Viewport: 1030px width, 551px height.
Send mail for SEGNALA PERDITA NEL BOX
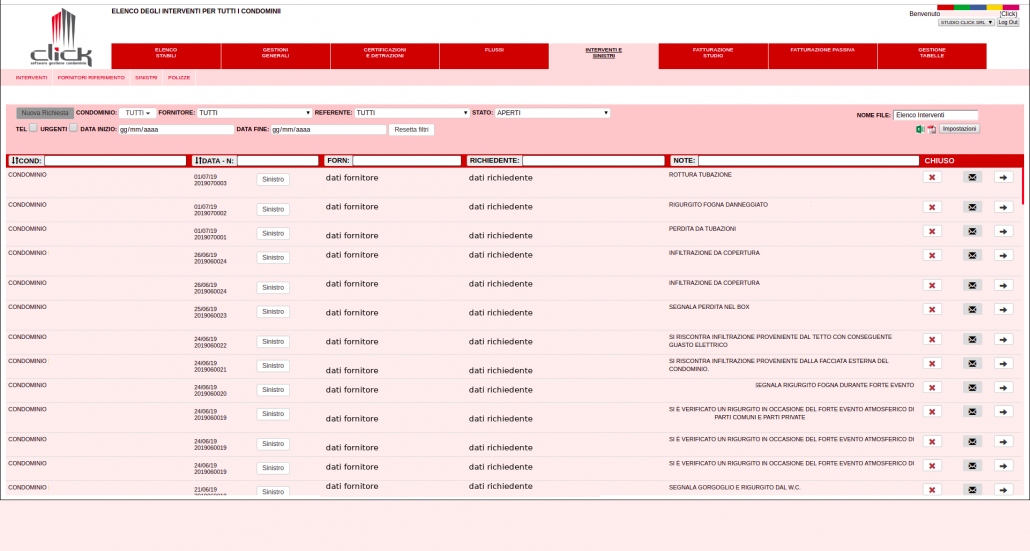click(x=972, y=309)
